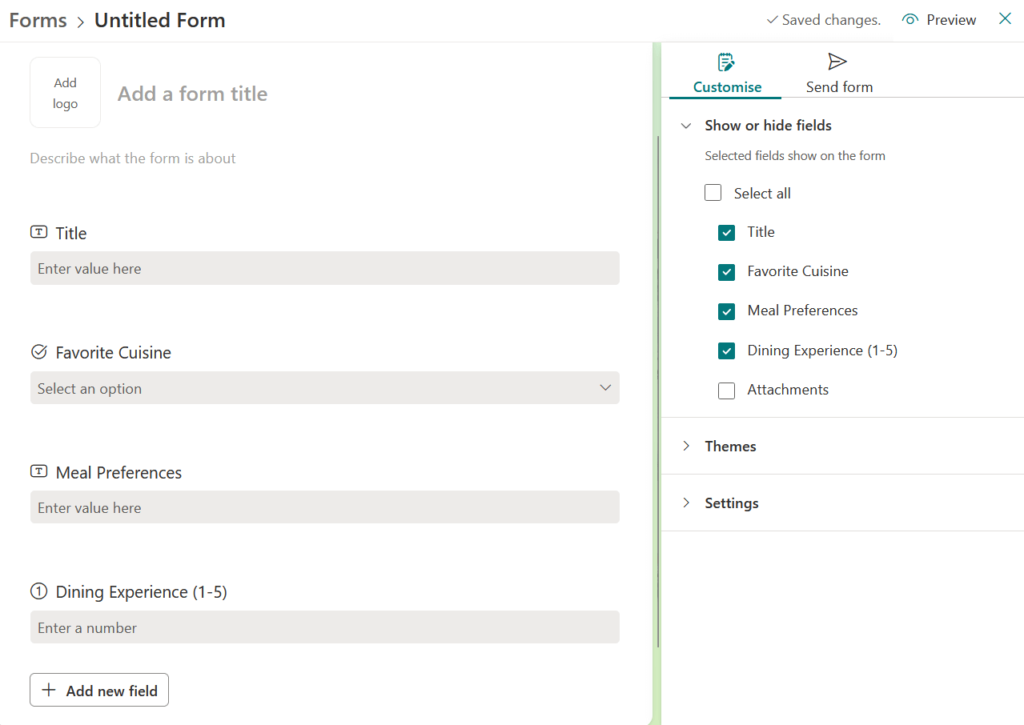Screen dimensions: 1024x725
Task: Tick the Select all checkbox
Action: click(713, 193)
